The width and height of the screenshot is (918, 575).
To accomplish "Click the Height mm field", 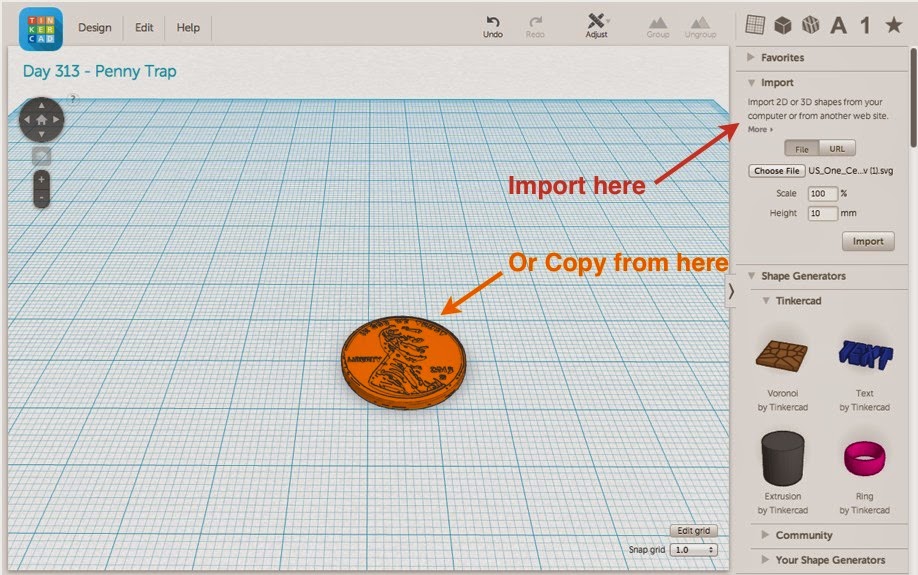I will pos(823,214).
